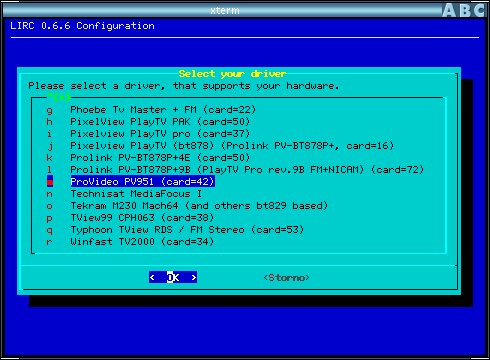Select Technisat MediaFocus I driver
Viewport: 490px width, 360px height.
click(x=136, y=194)
